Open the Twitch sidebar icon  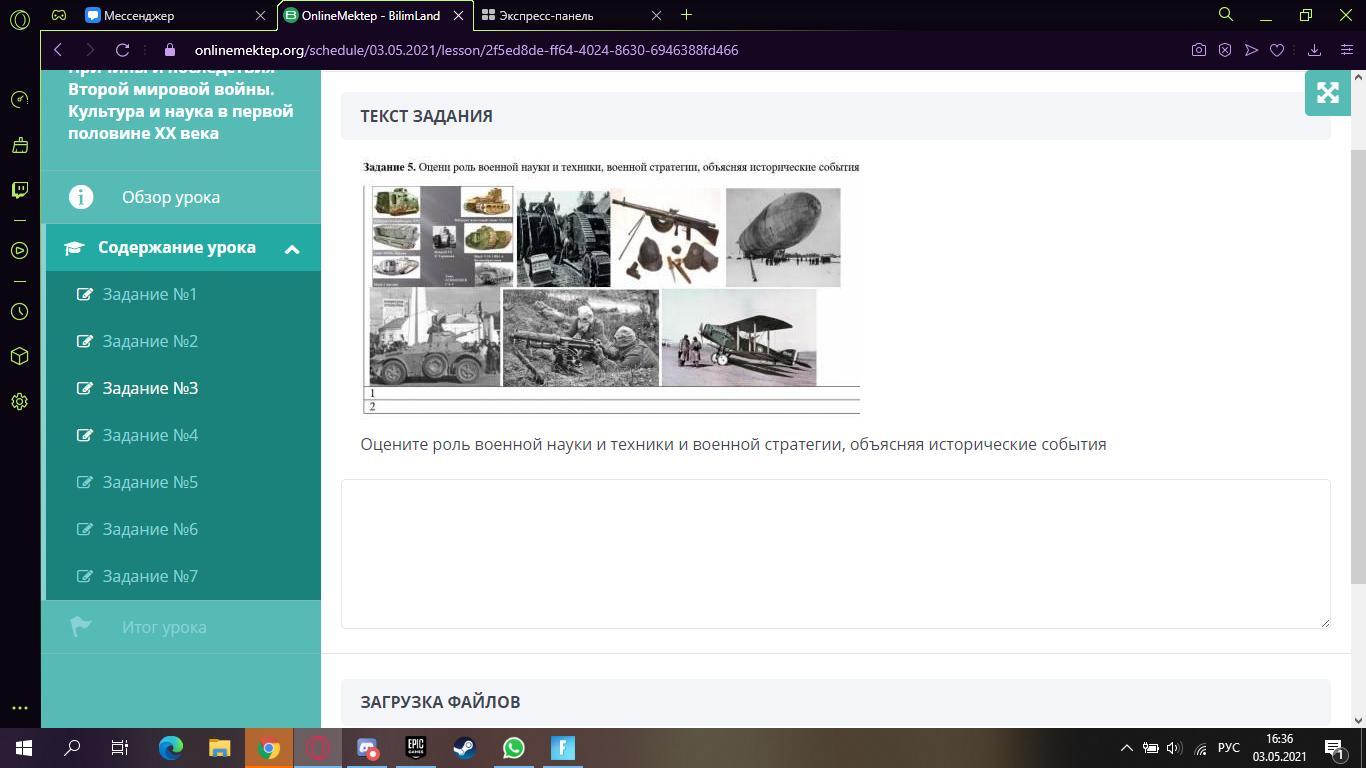tap(19, 189)
